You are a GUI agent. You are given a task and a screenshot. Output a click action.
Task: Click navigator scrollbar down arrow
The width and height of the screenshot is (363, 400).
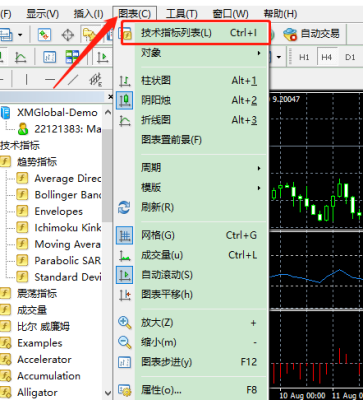[x=108, y=393]
